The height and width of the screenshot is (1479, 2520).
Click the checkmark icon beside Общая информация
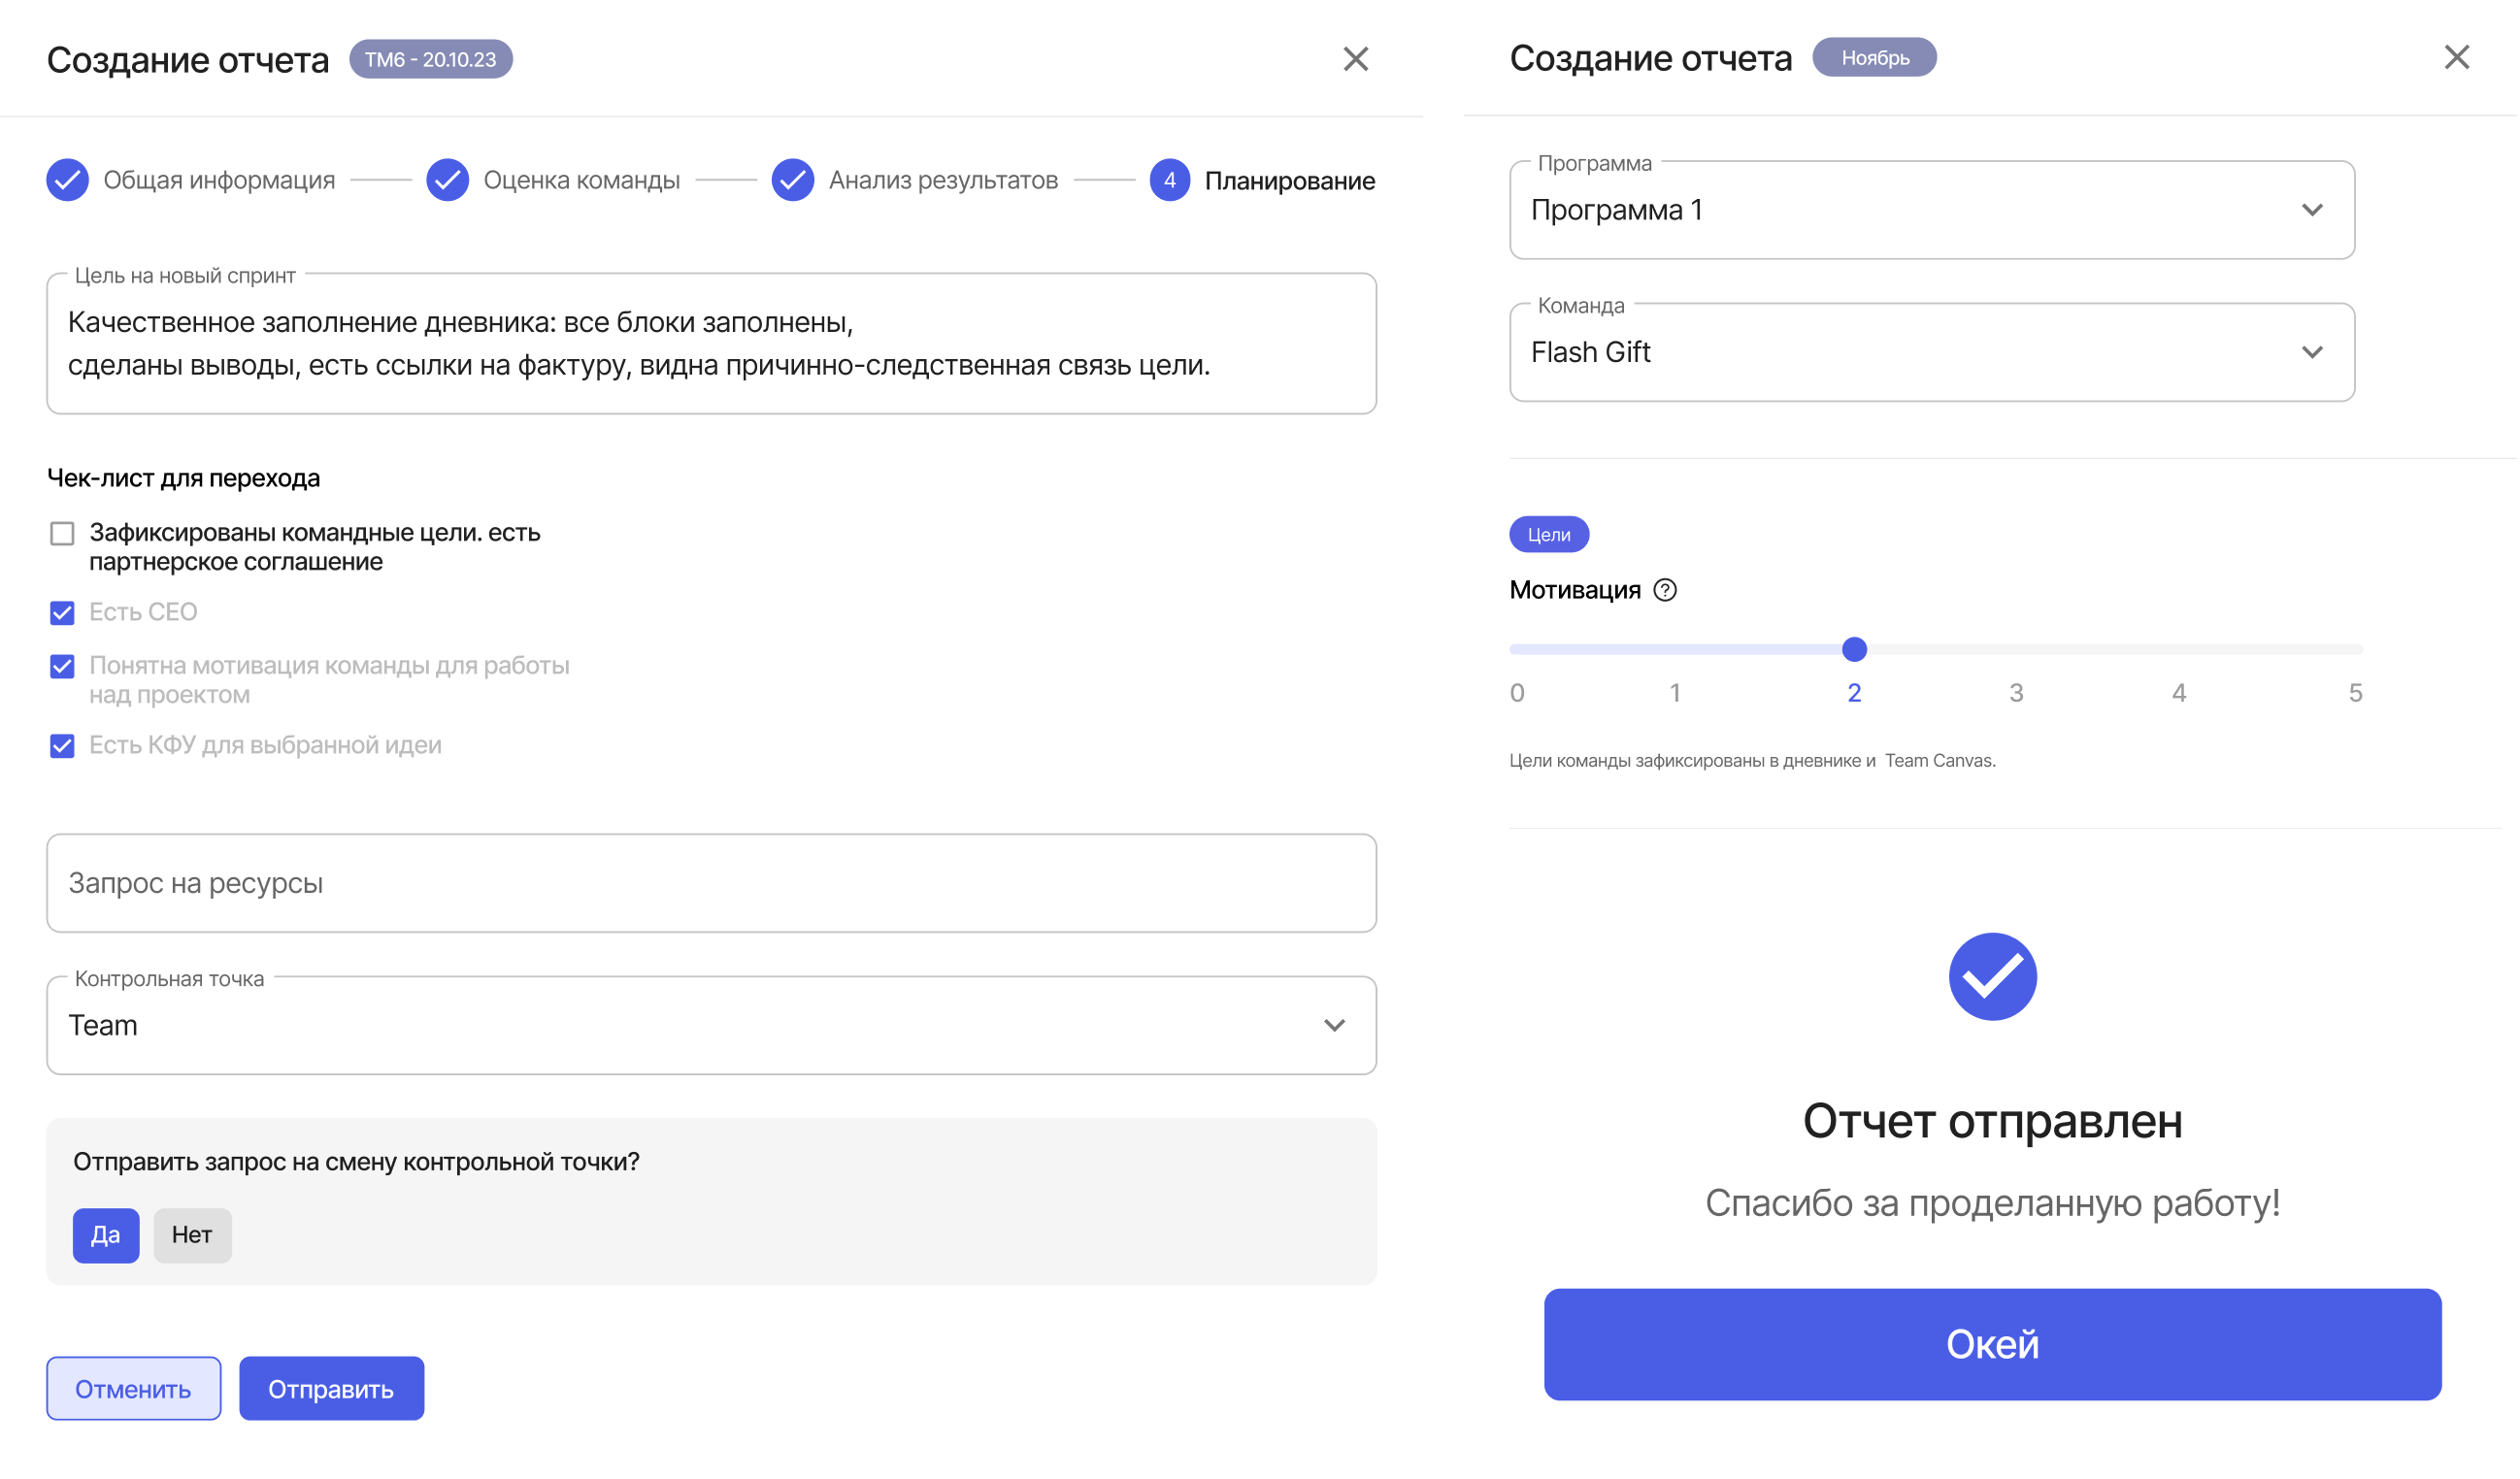67,180
